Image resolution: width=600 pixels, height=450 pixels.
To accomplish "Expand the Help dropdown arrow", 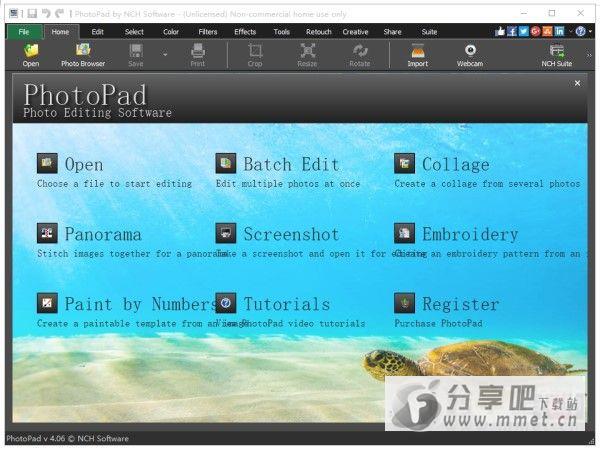I will (x=590, y=32).
